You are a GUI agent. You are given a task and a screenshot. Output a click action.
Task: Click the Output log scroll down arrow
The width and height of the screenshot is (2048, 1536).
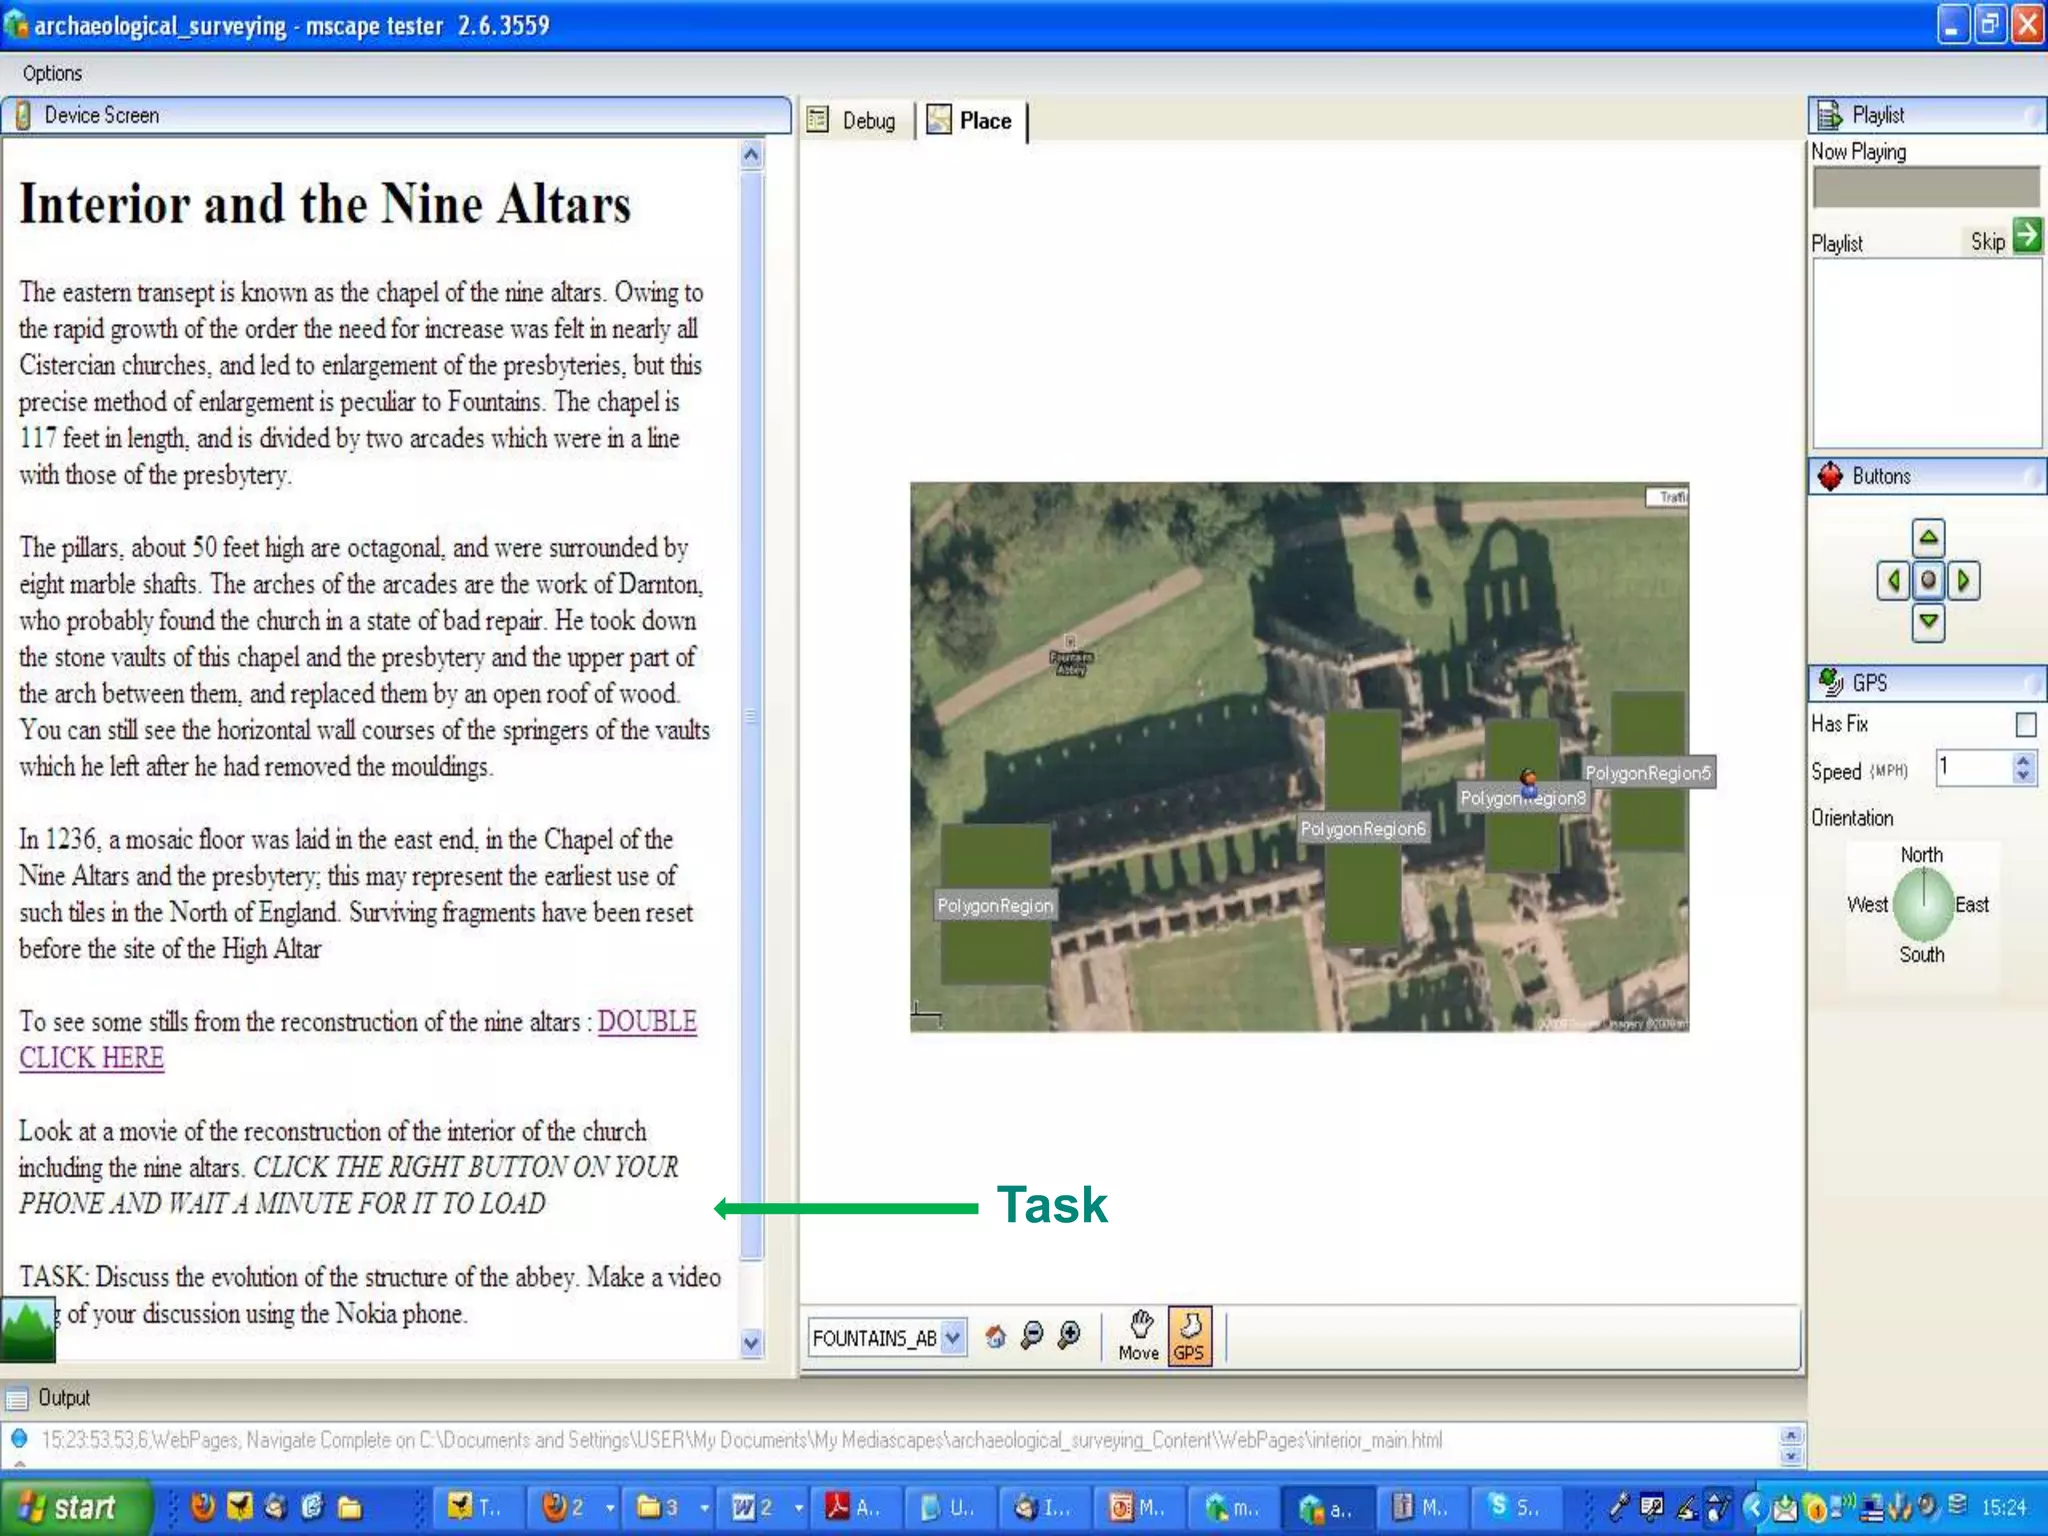click(x=1790, y=1456)
